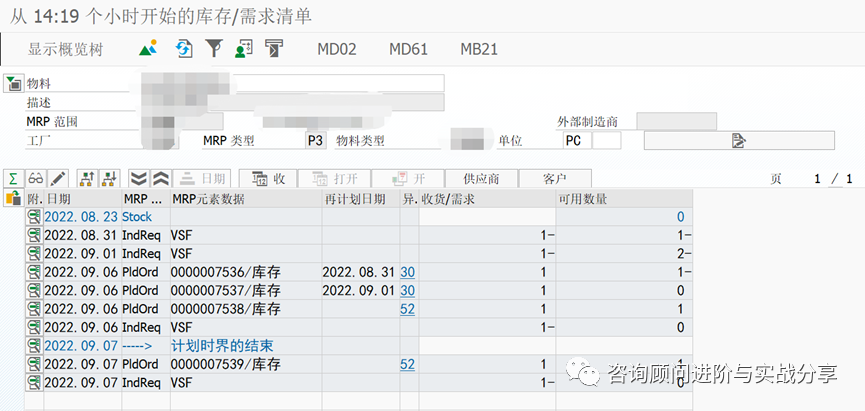Click the 日期 toolbar button
Image resolution: width=865 pixels, height=411 pixels.
(202, 179)
